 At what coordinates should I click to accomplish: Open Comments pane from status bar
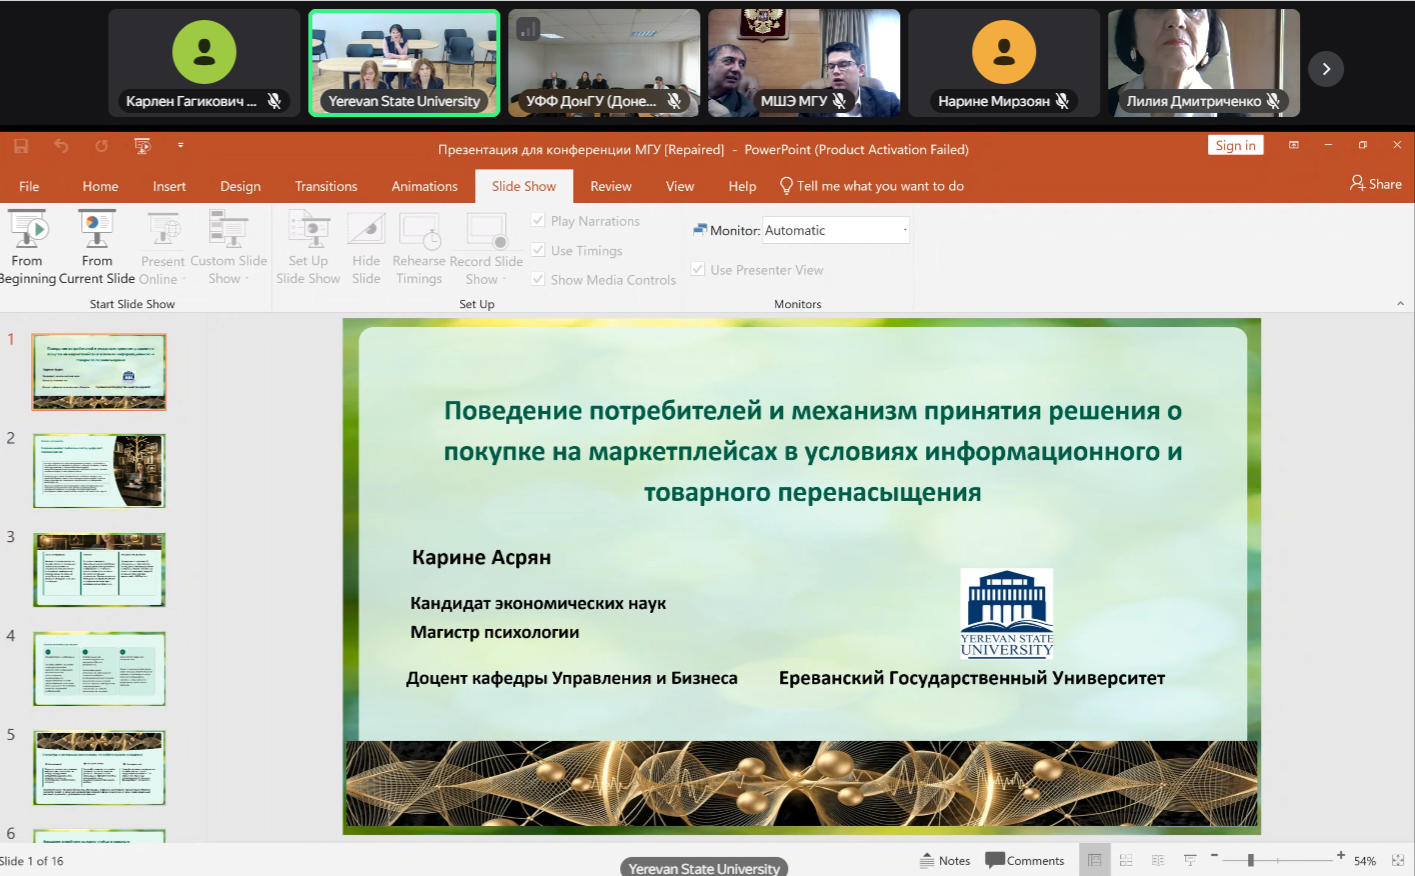point(1025,860)
